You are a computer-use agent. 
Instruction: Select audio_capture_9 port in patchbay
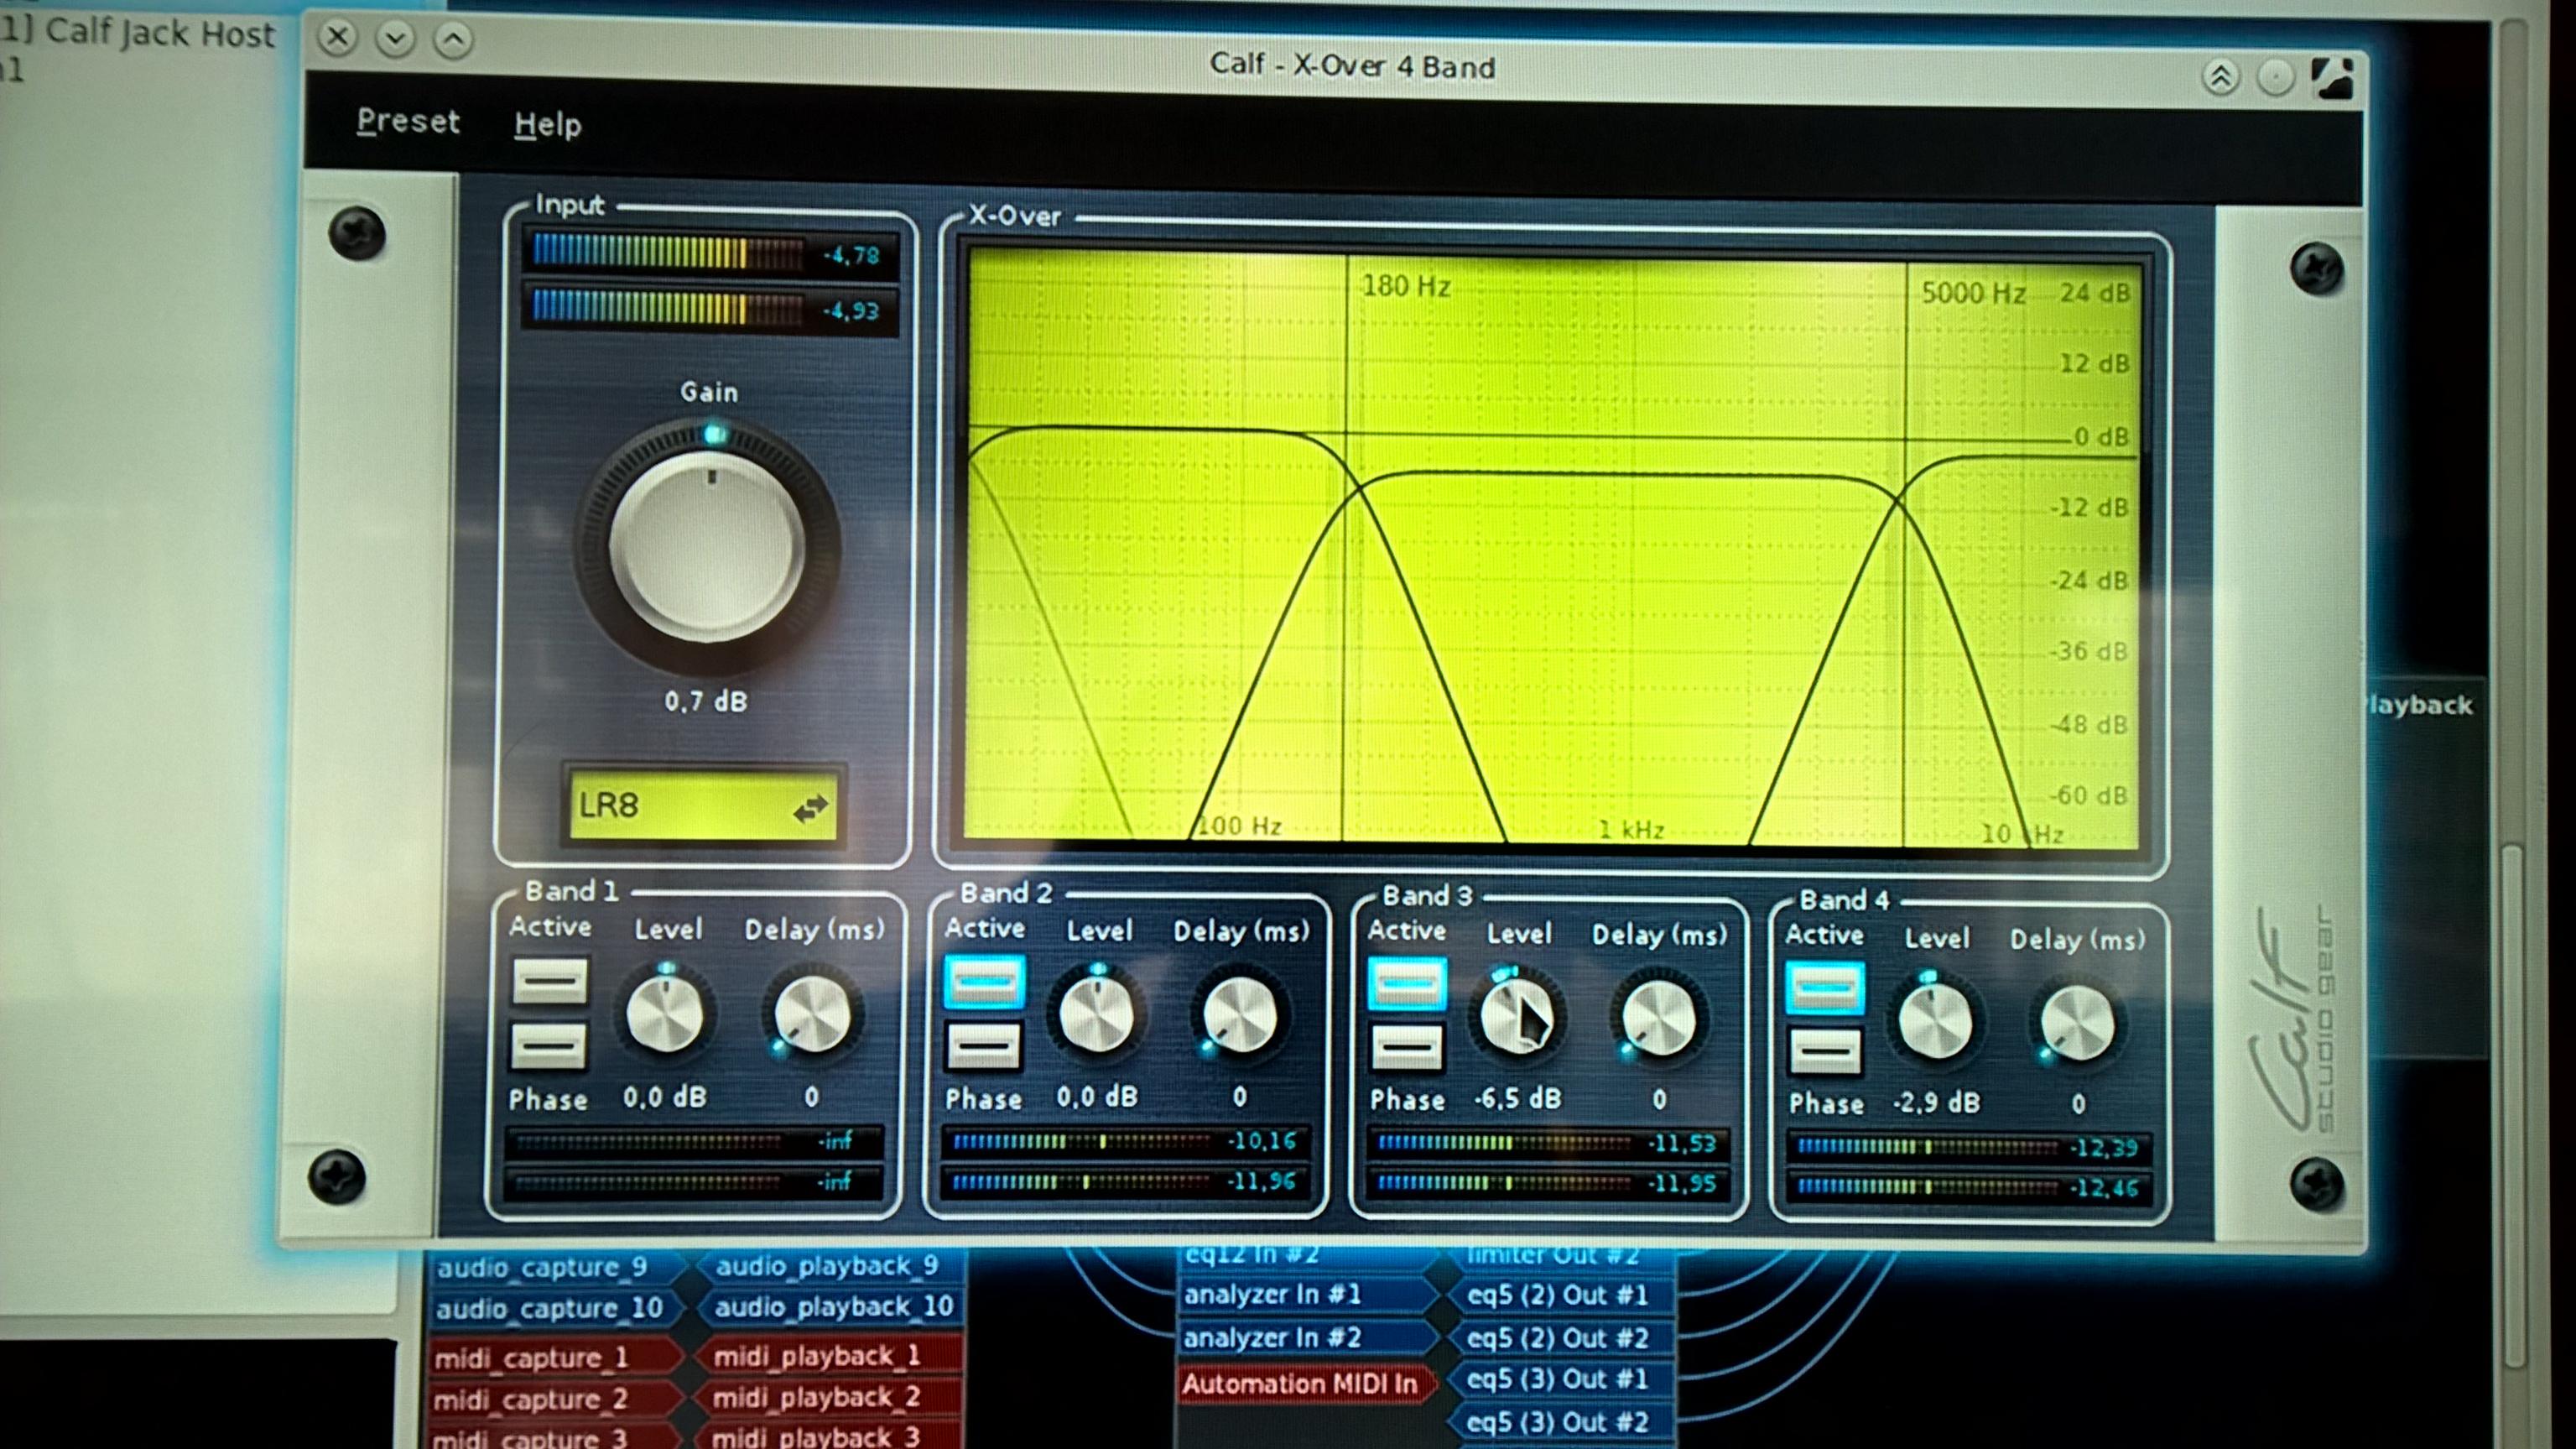point(556,1267)
